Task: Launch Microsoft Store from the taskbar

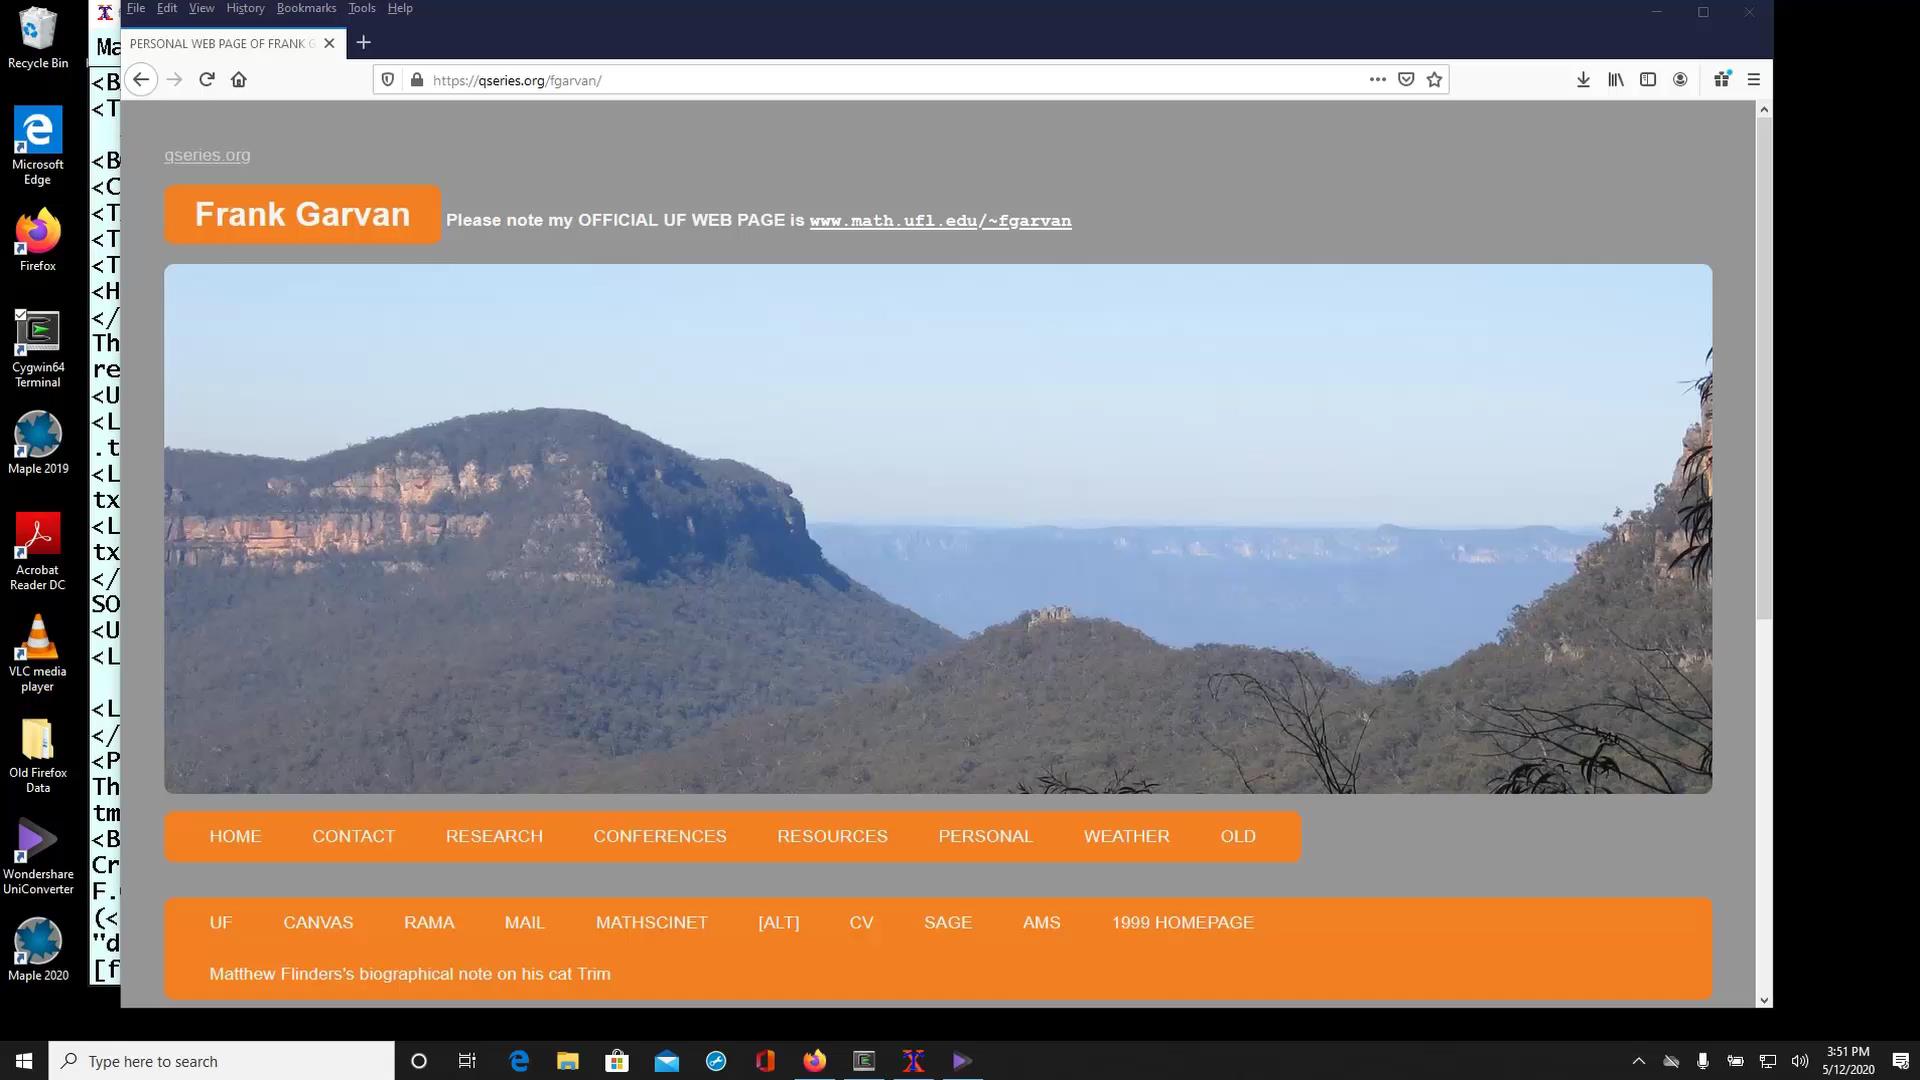Action: [617, 1060]
